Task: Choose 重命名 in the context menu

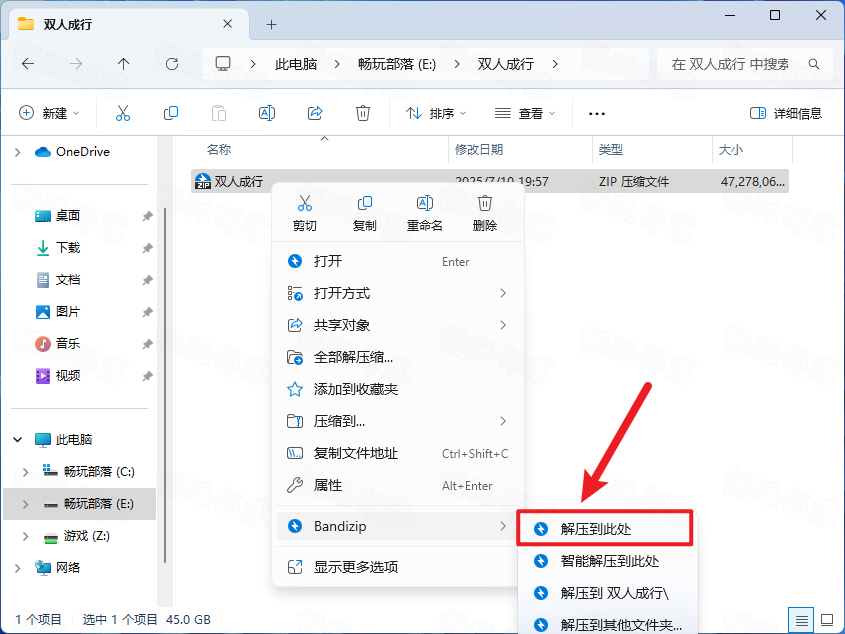Action: pyautogui.click(x=425, y=213)
